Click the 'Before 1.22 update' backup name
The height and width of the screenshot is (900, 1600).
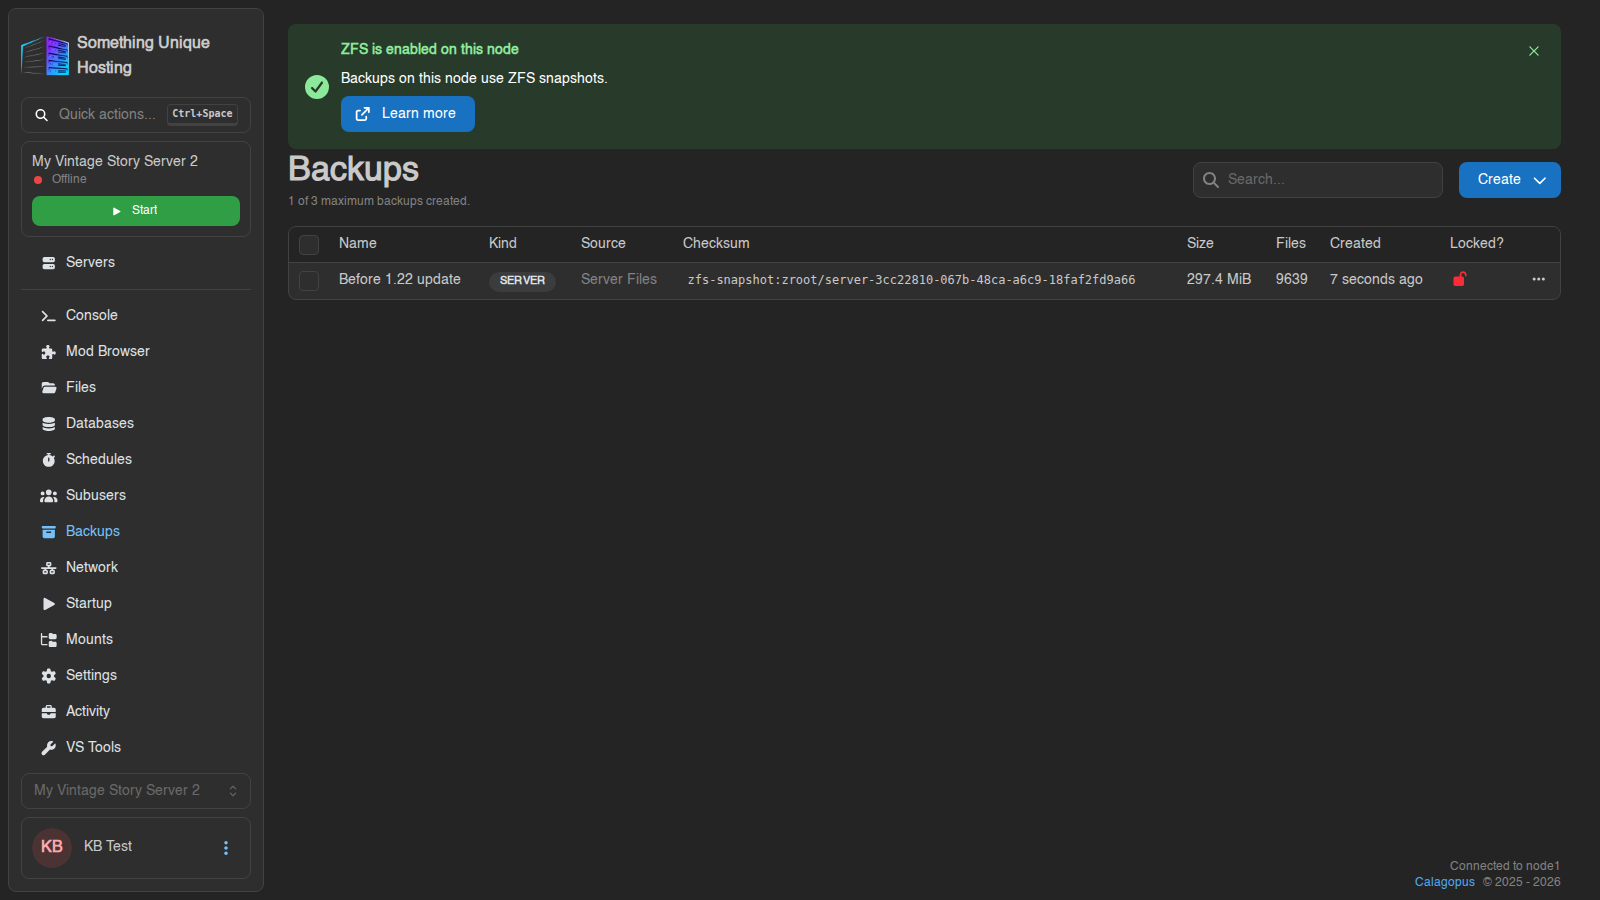pyautogui.click(x=400, y=280)
